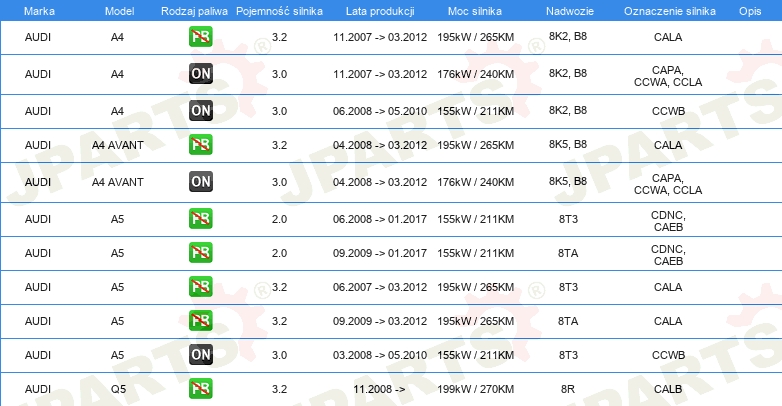Click petrol icon for A5 3.2 8TA row
This screenshot has height=406, width=782.
point(200,320)
